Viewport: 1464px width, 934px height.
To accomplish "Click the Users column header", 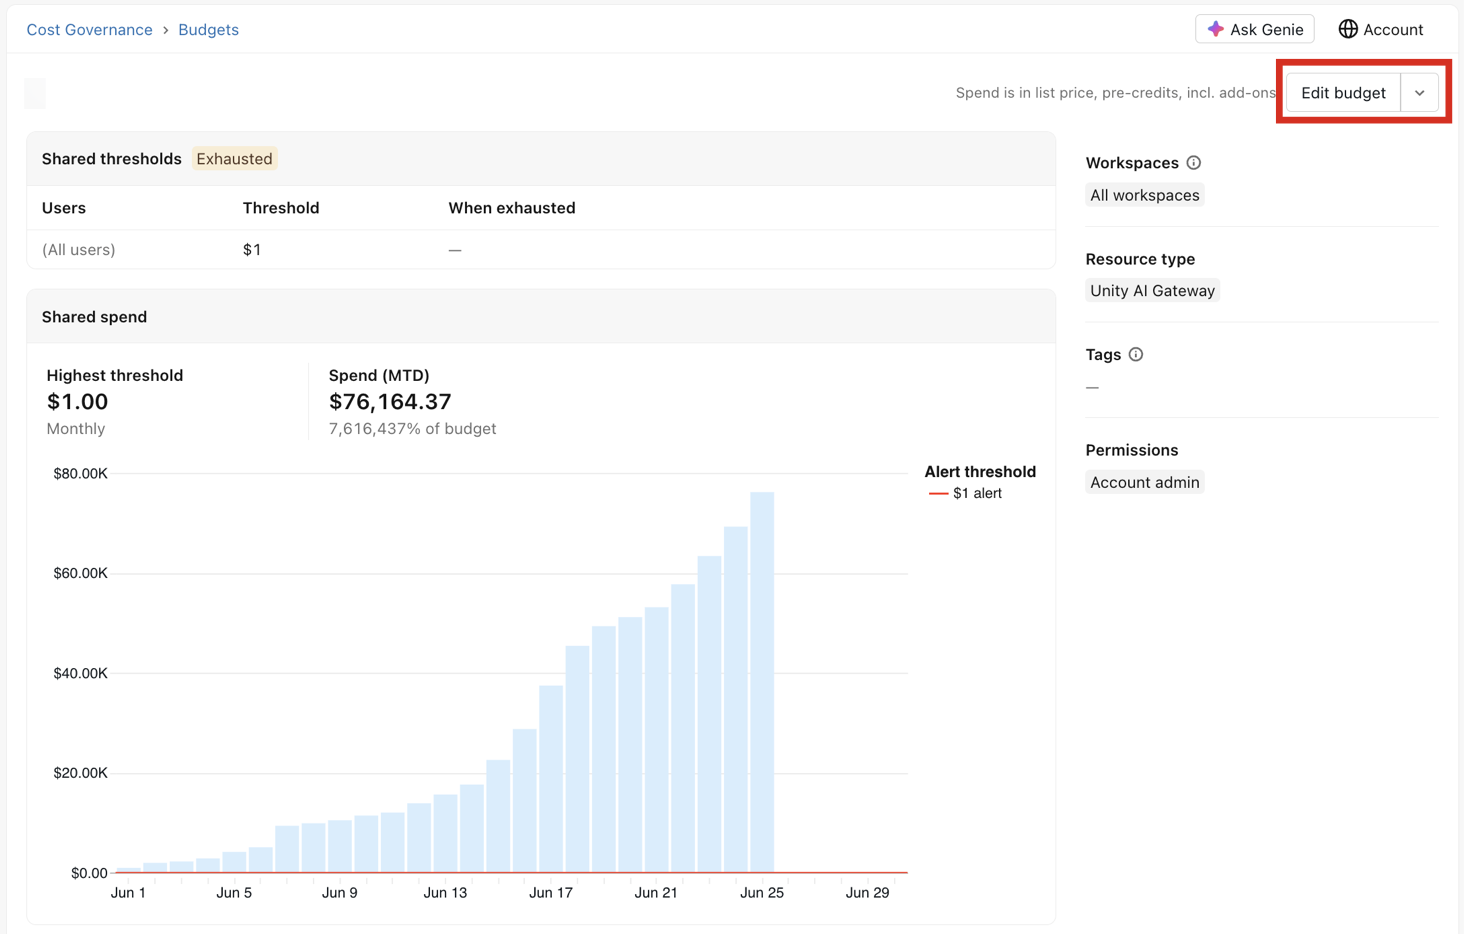I will point(64,208).
